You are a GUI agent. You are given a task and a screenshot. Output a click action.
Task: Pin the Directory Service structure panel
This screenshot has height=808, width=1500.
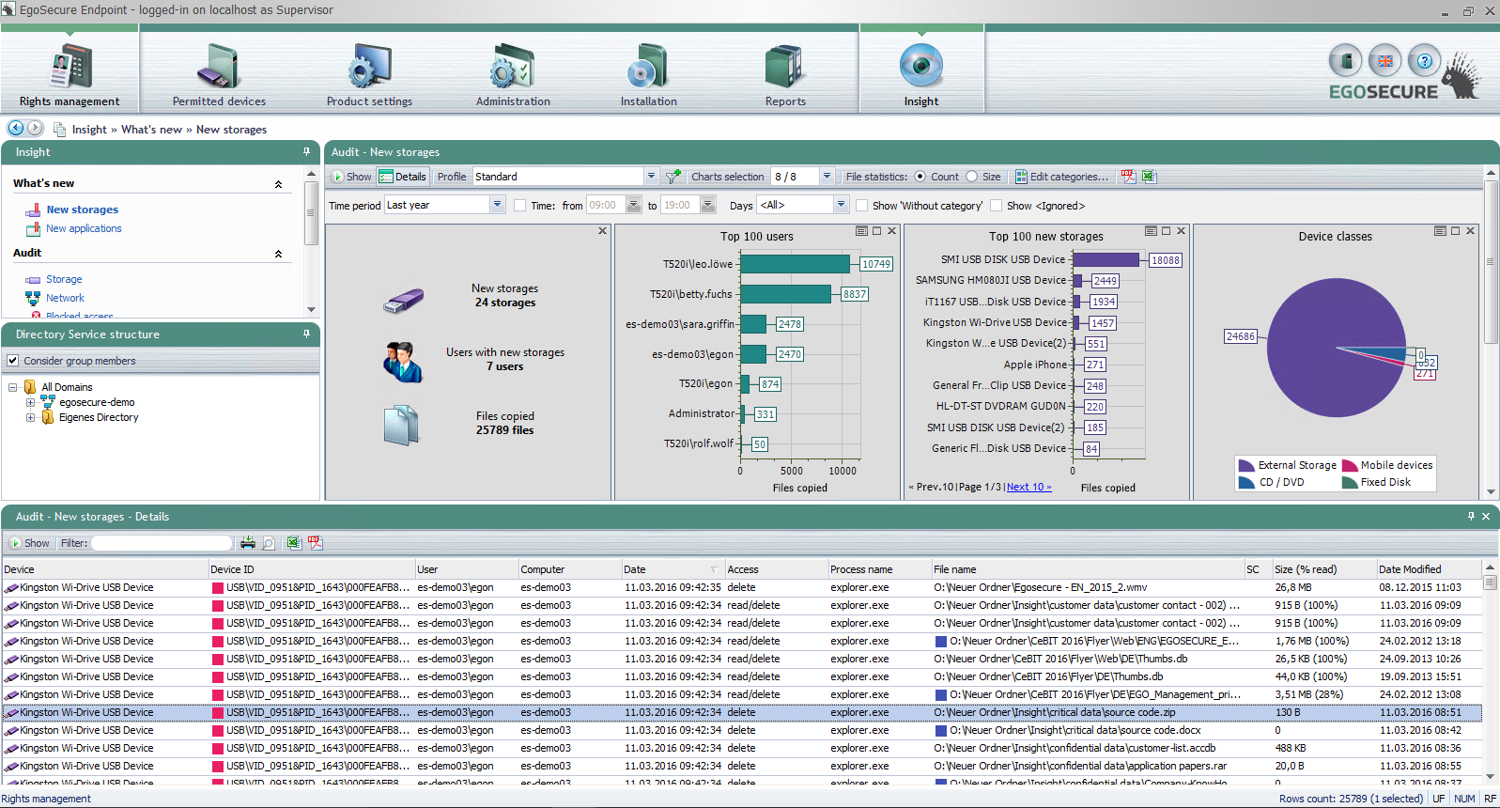pyautogui.click(x=307, y=334)
